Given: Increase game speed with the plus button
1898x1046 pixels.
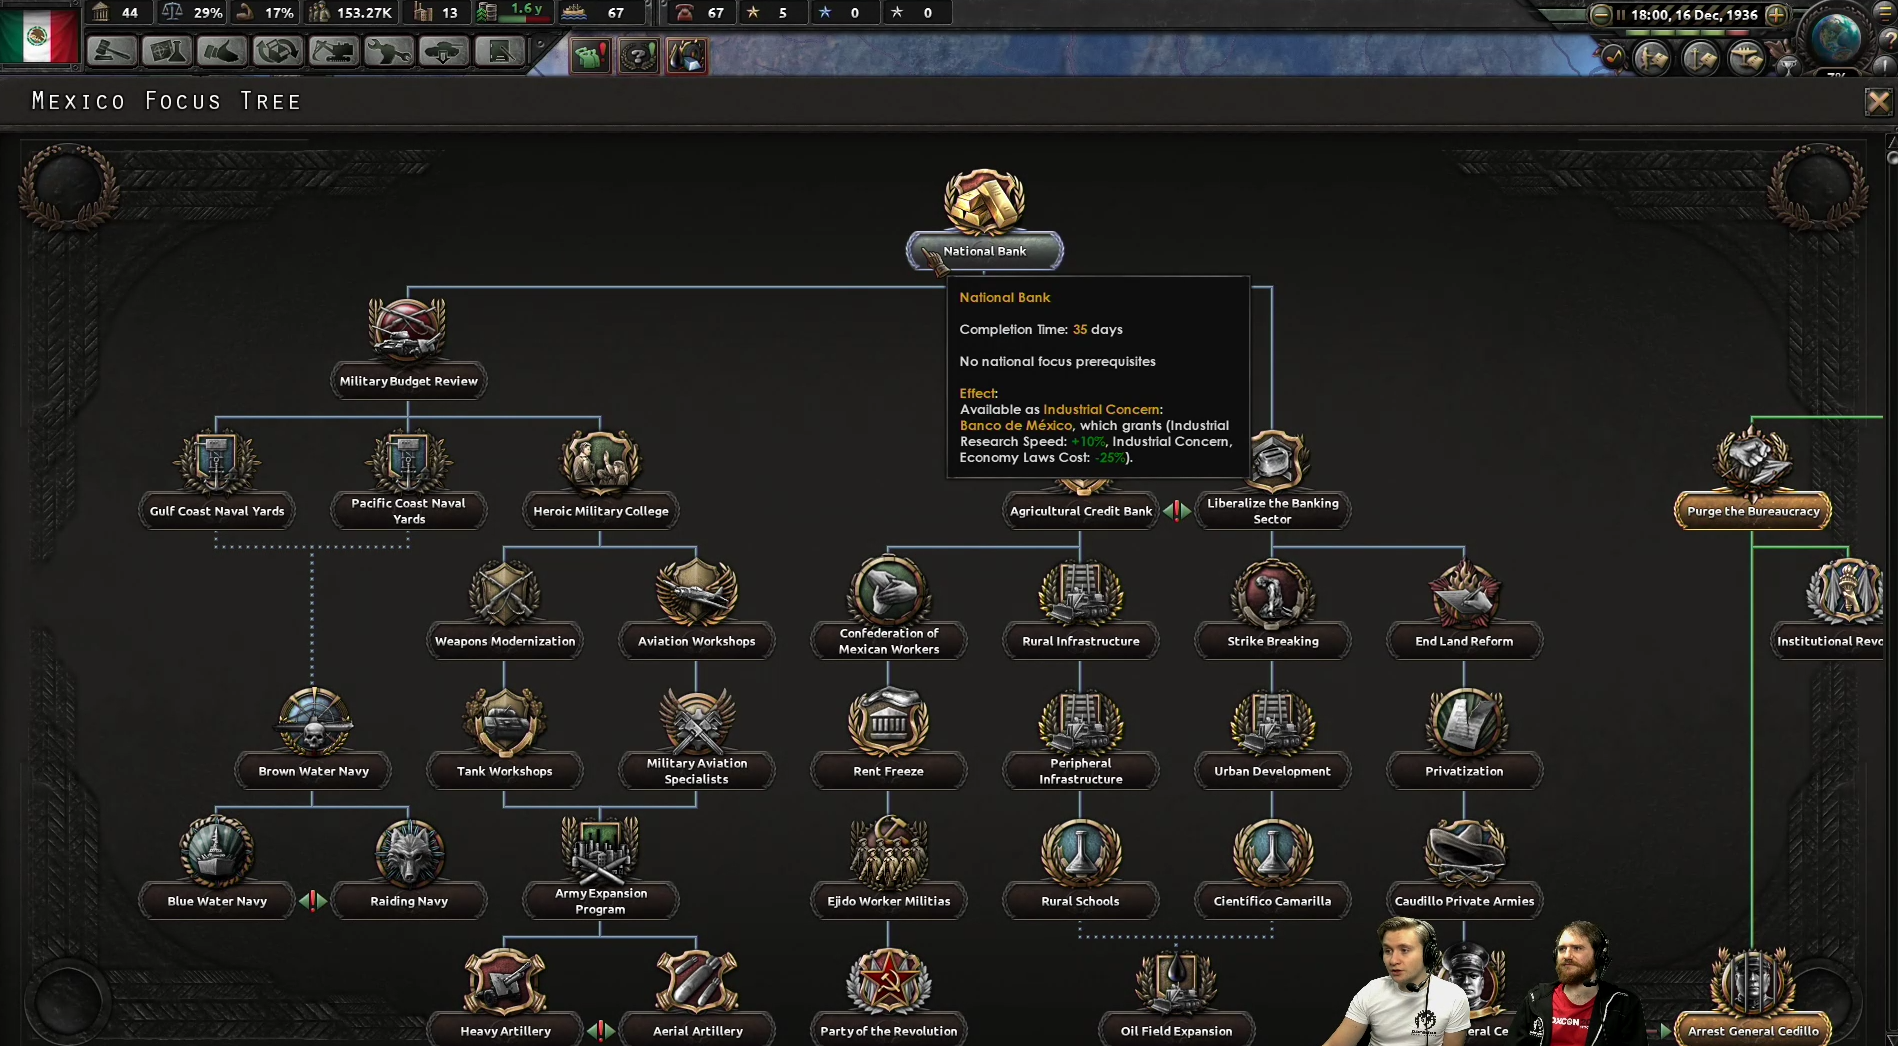Looking at the screenshot, I should (1776, 15).
